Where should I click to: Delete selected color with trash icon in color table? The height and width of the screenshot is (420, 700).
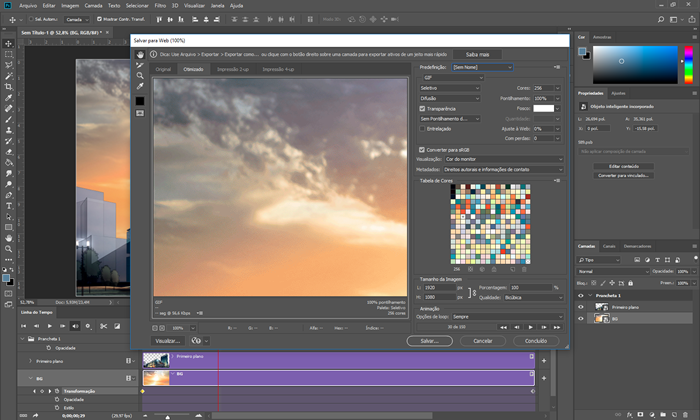point(524,269)
